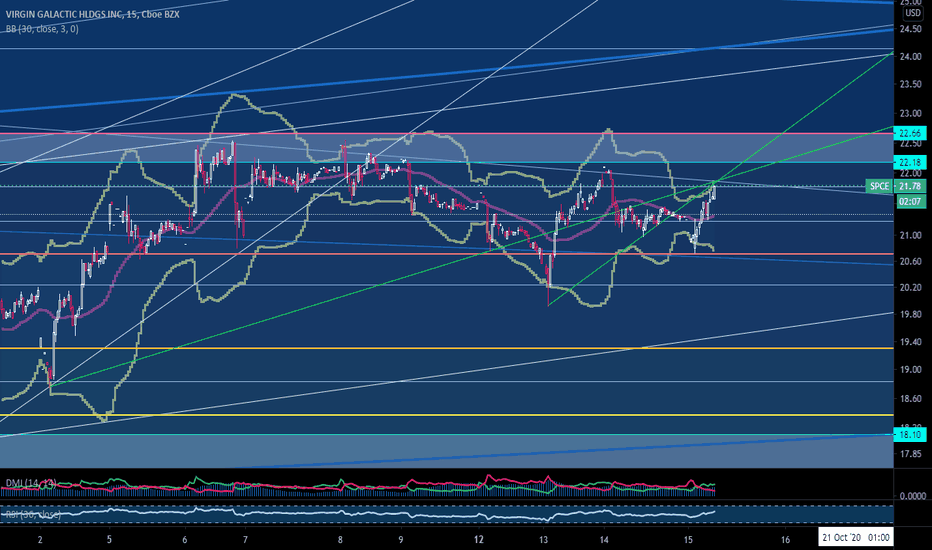Click the 23.00 price axis value
The height and width of the screenshot is (550, 932).
911,113
